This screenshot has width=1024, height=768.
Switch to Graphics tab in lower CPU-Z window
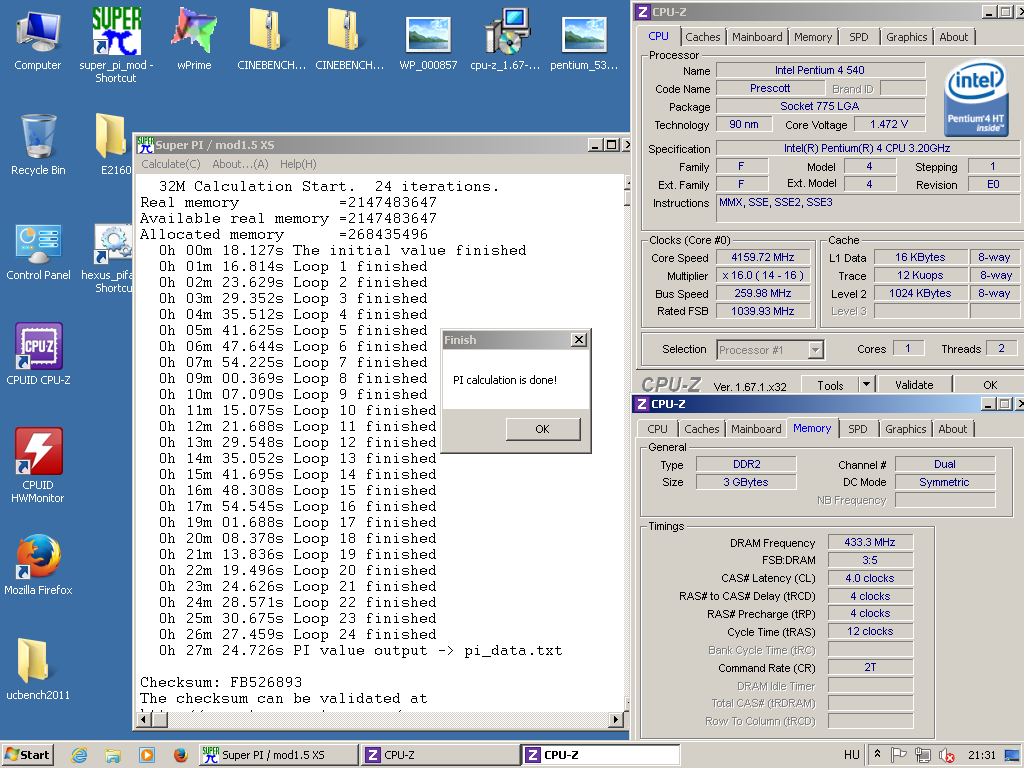pyautogui.click(x=905, y=429)
